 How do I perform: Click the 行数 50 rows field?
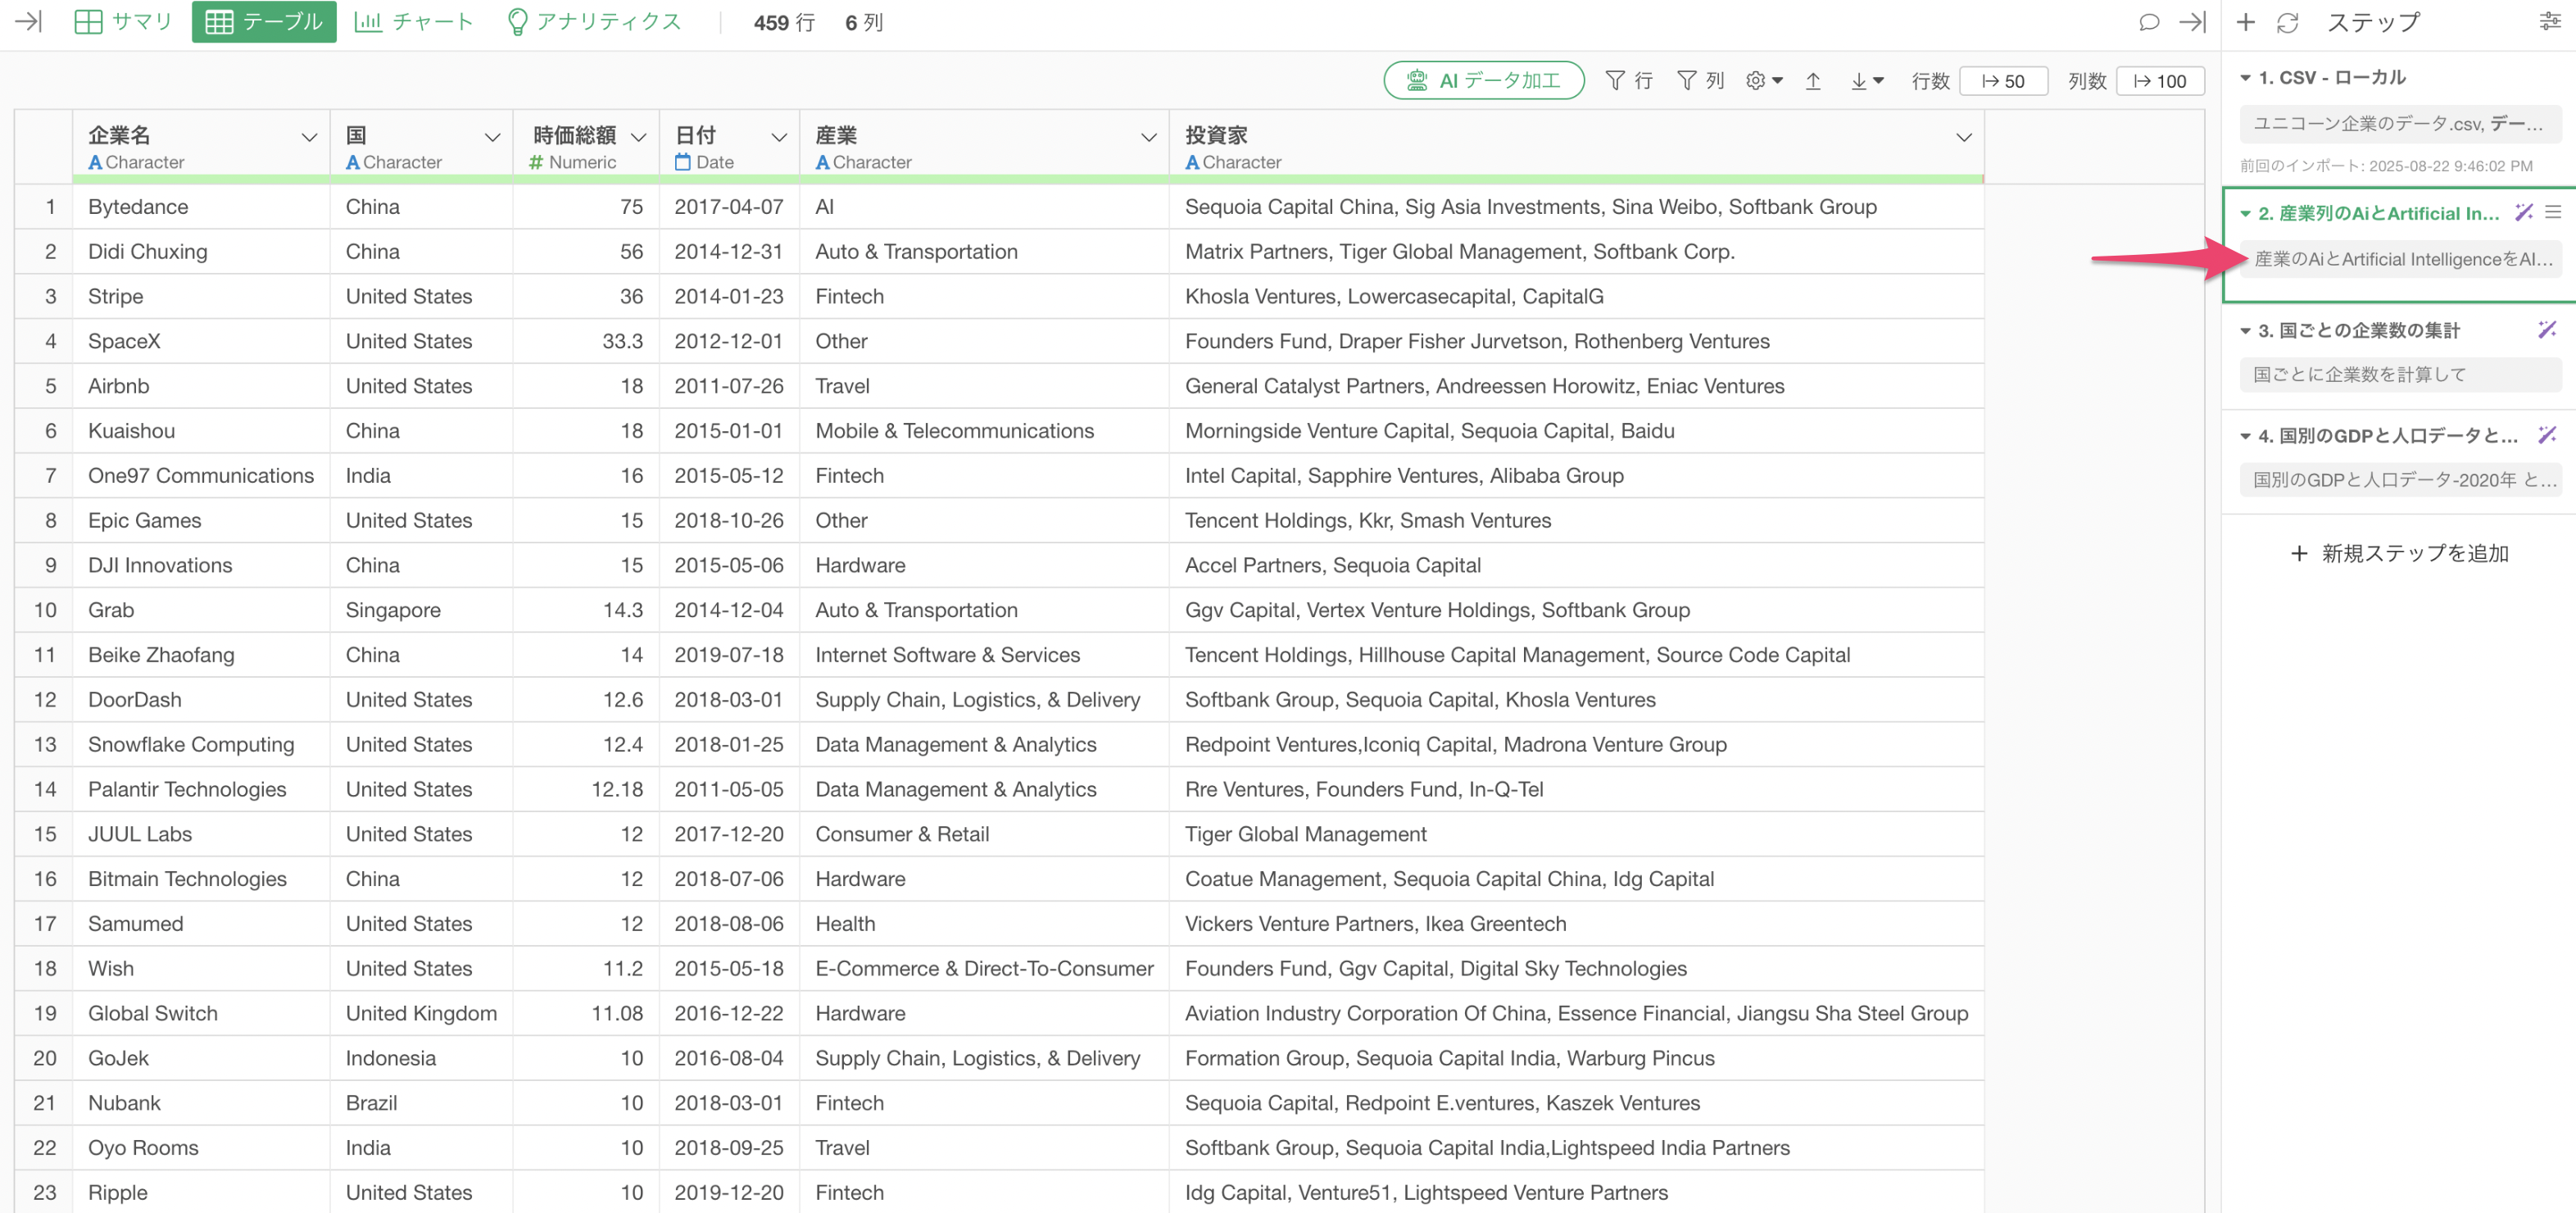(x=2003, y=81)
